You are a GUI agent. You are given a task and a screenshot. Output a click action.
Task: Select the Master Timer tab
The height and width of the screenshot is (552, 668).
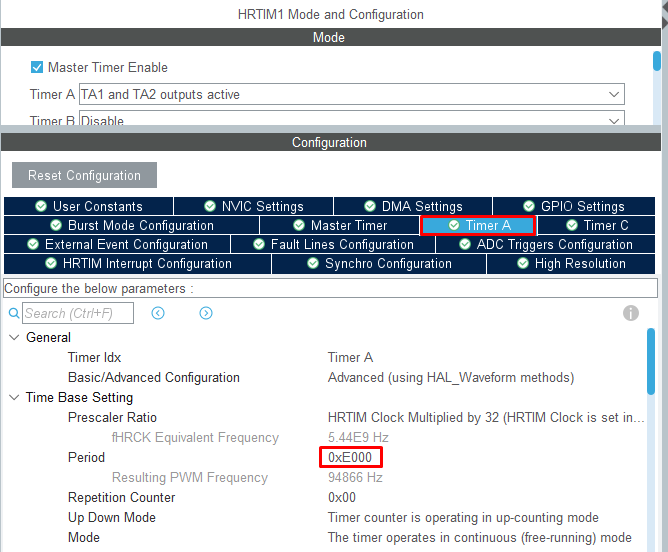(340, 225)
